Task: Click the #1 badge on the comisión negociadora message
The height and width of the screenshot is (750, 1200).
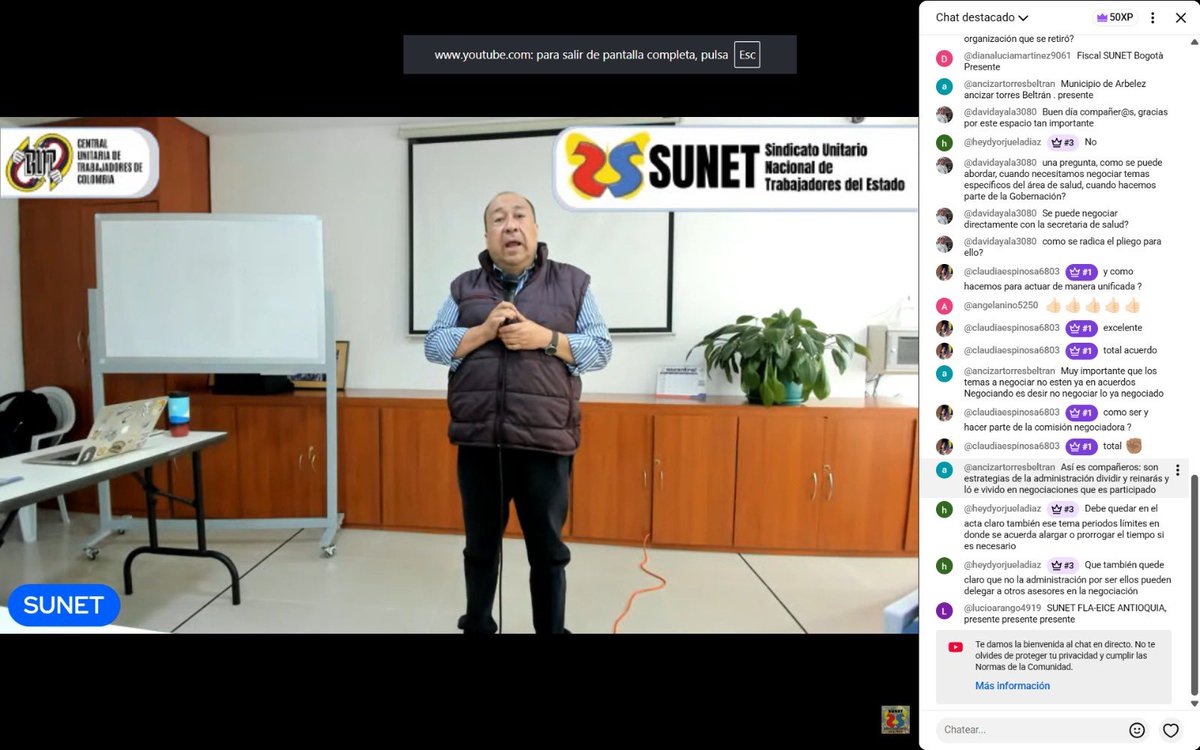Action: point(1081,413)
